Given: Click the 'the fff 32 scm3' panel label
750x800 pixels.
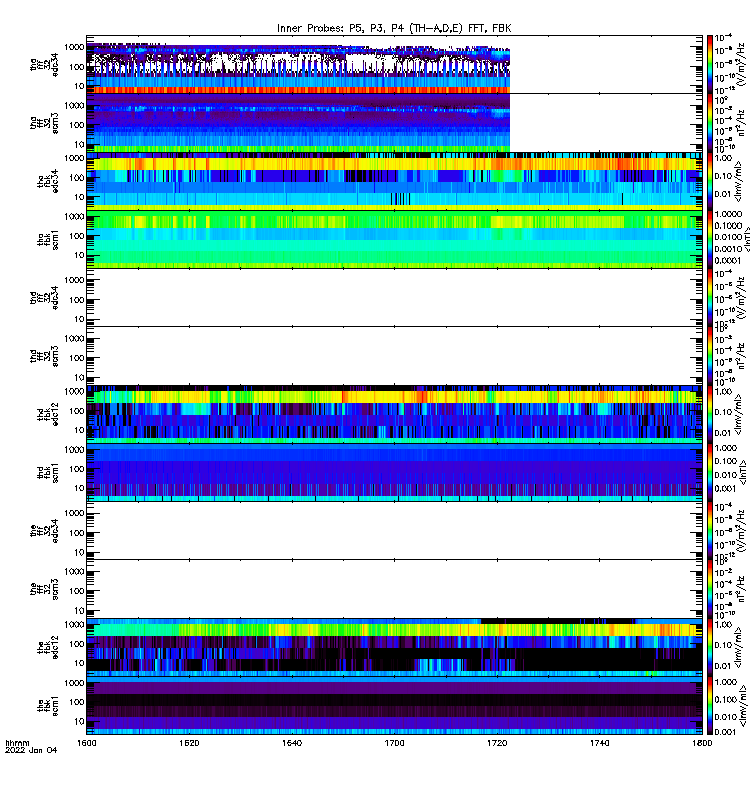Looking at the screenshot, I should 44,589.
